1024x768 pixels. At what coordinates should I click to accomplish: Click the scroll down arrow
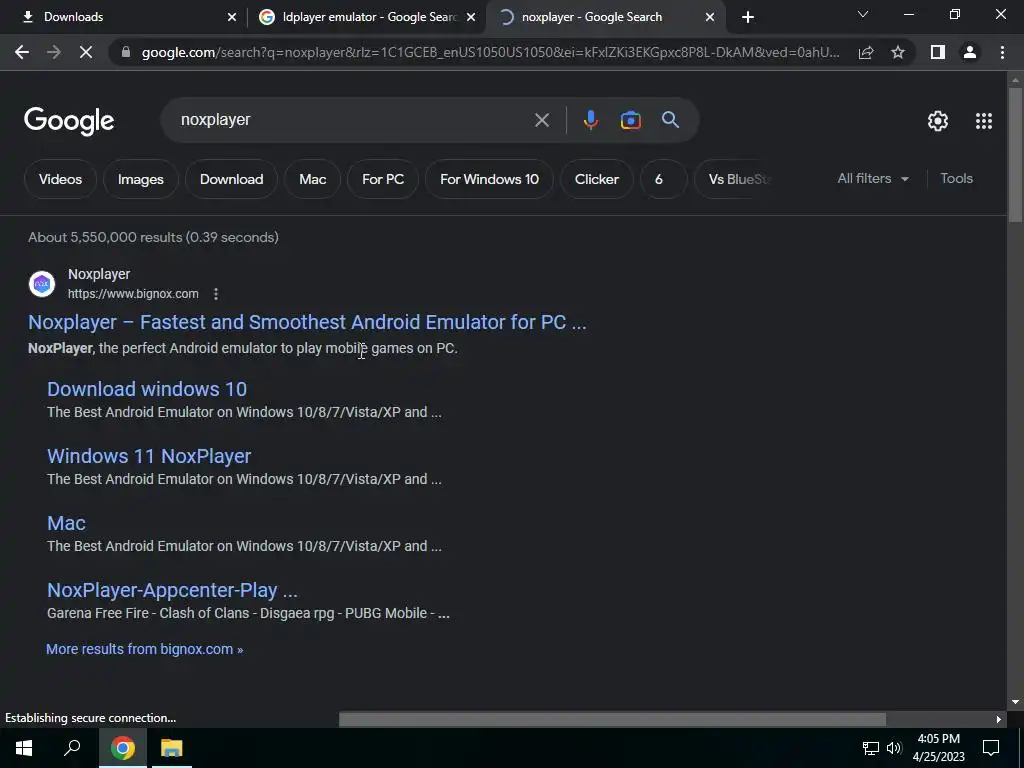(x=1015, y=703)
